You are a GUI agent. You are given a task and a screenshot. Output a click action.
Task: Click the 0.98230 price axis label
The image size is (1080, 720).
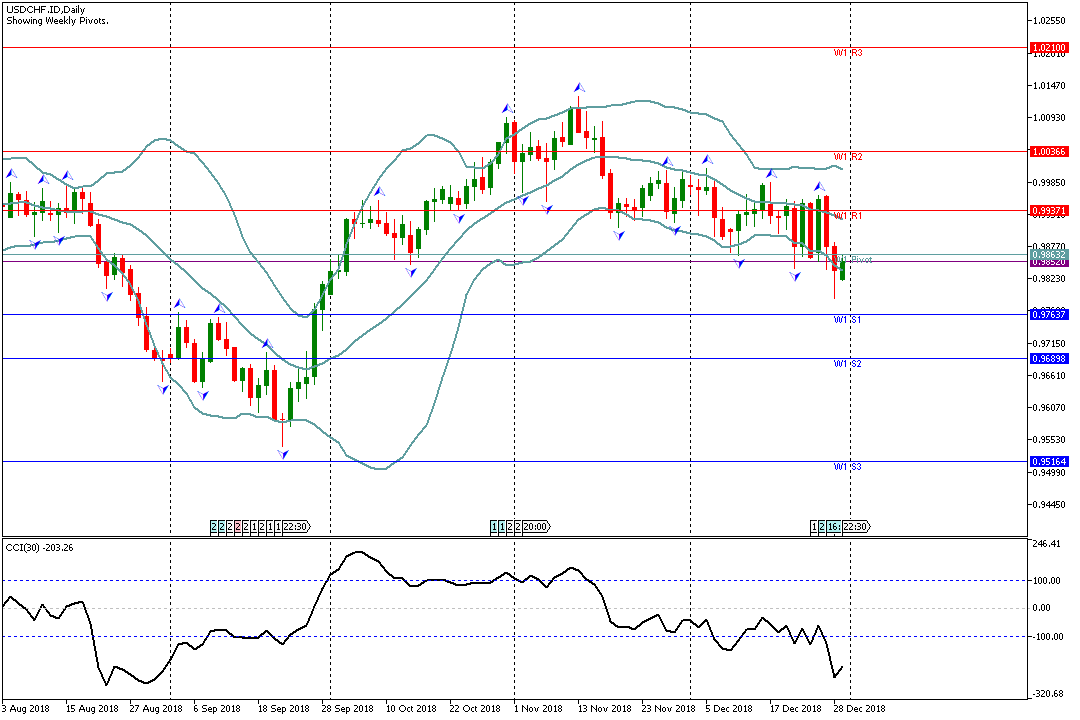point(1049,279)
